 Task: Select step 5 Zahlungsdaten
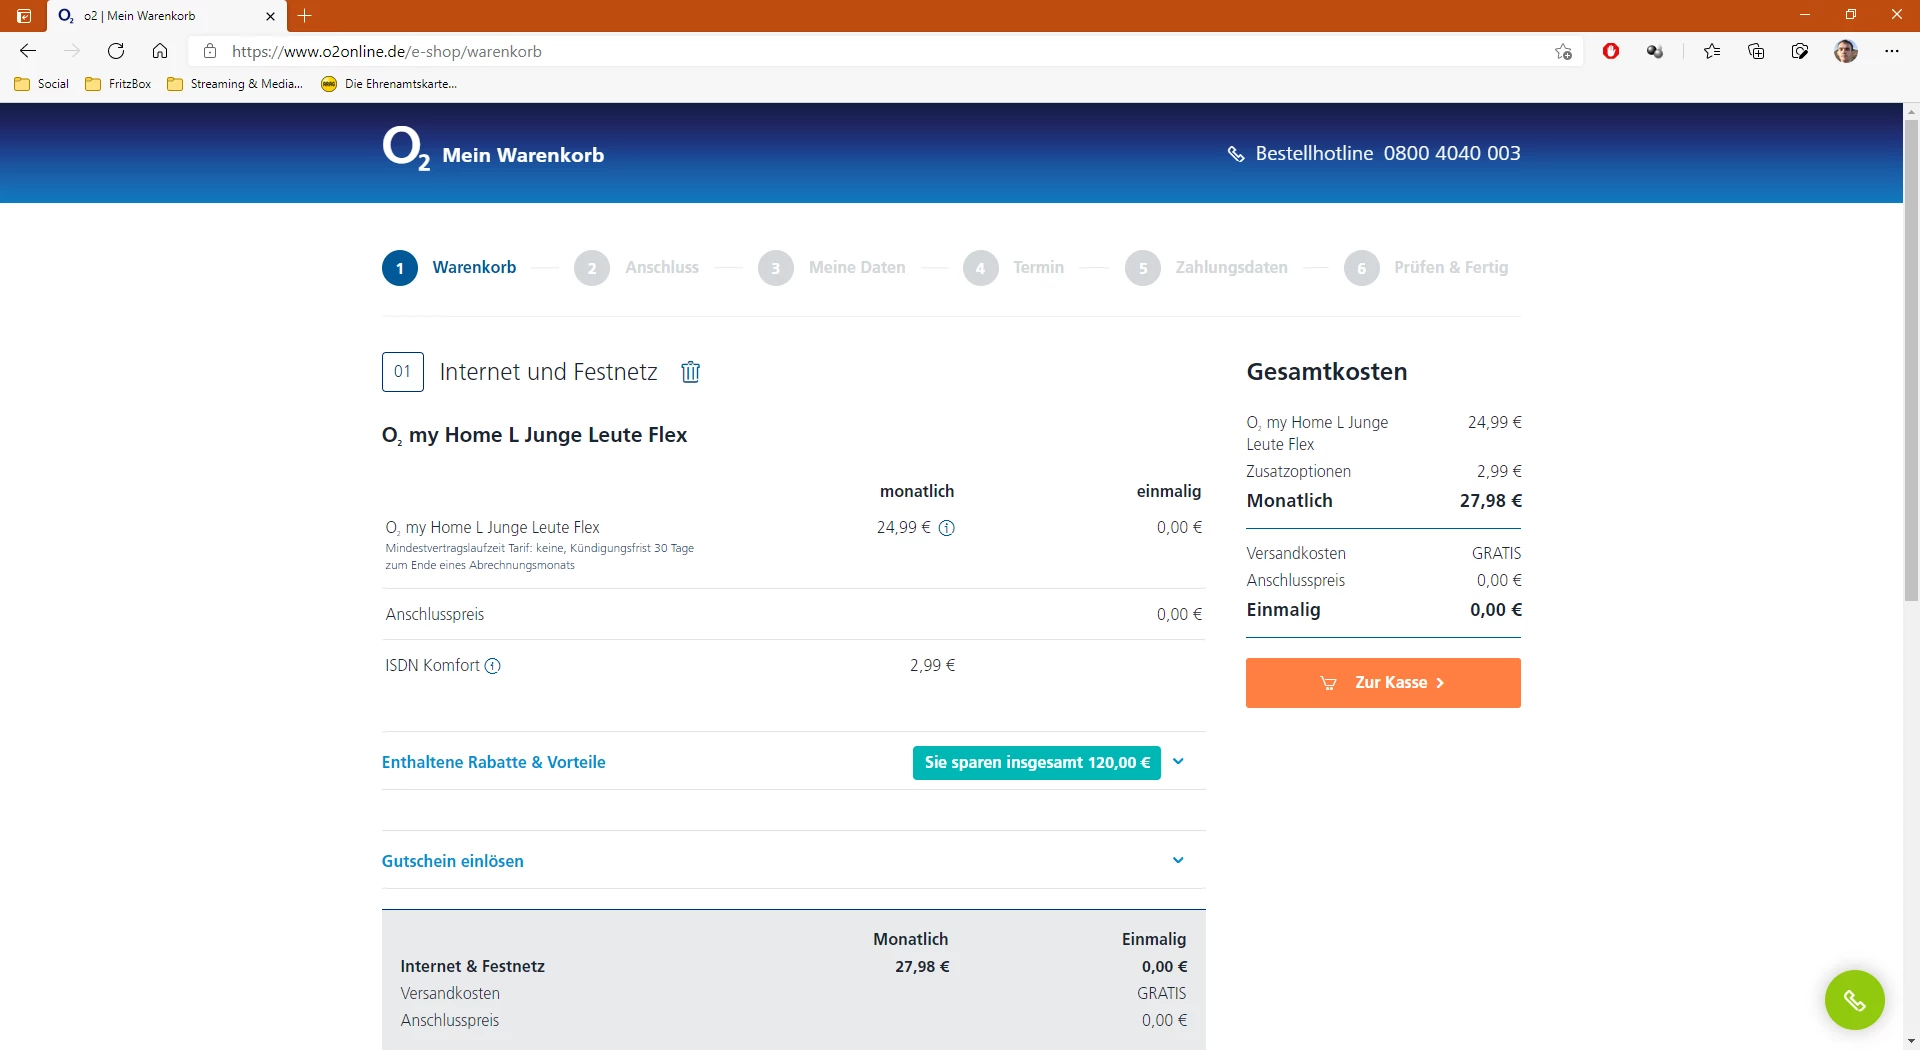coord(1206,268)
